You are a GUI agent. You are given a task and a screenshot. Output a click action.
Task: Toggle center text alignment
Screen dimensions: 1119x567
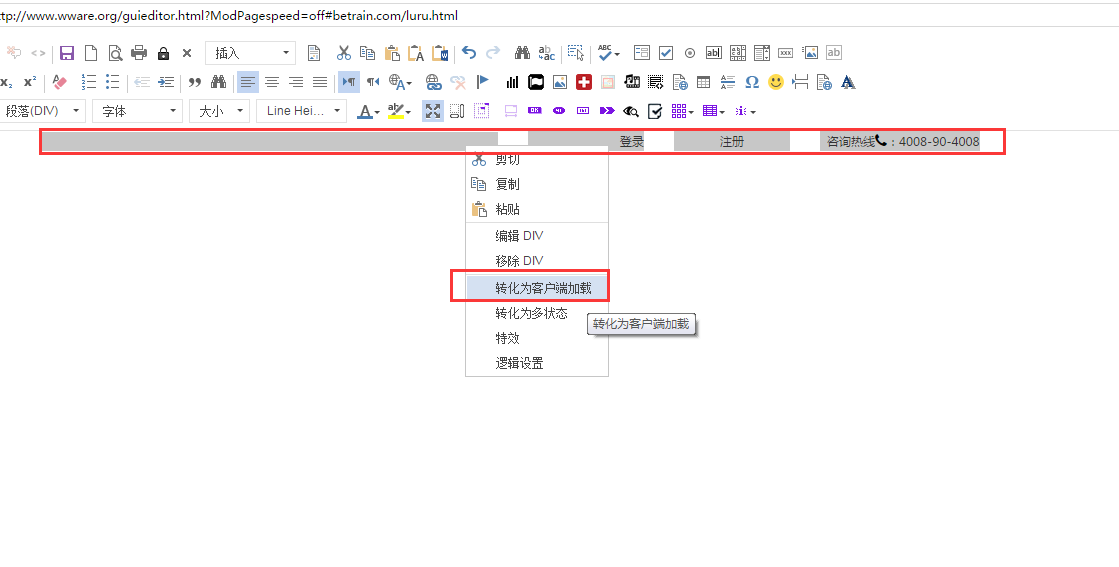coord(272,83)
